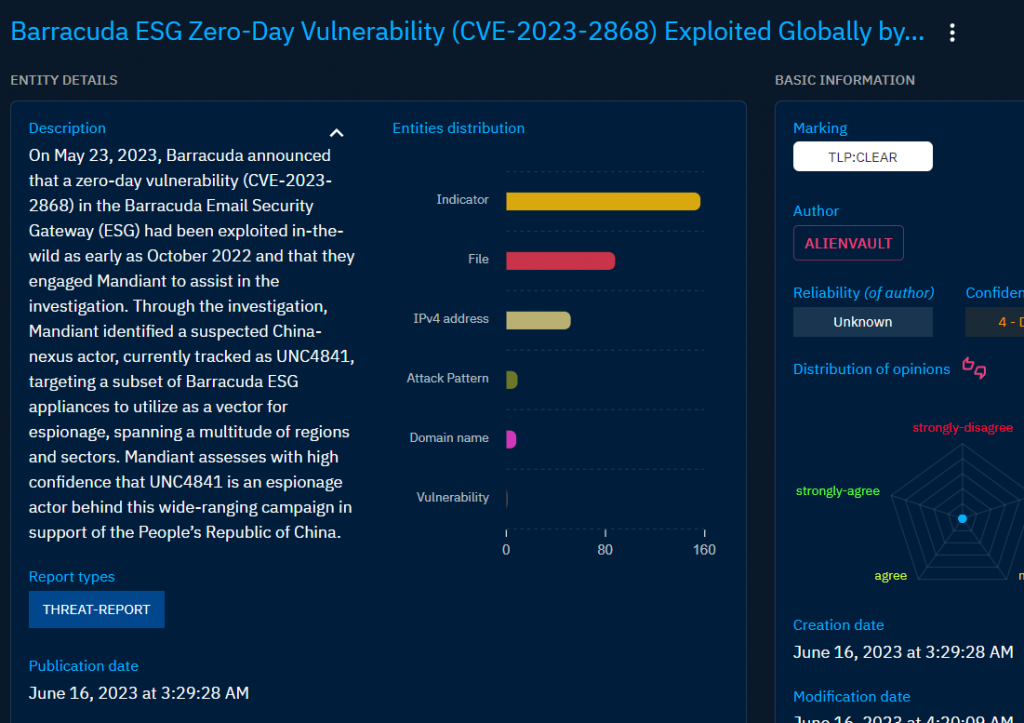Open the three-dot report options menu

952,33
